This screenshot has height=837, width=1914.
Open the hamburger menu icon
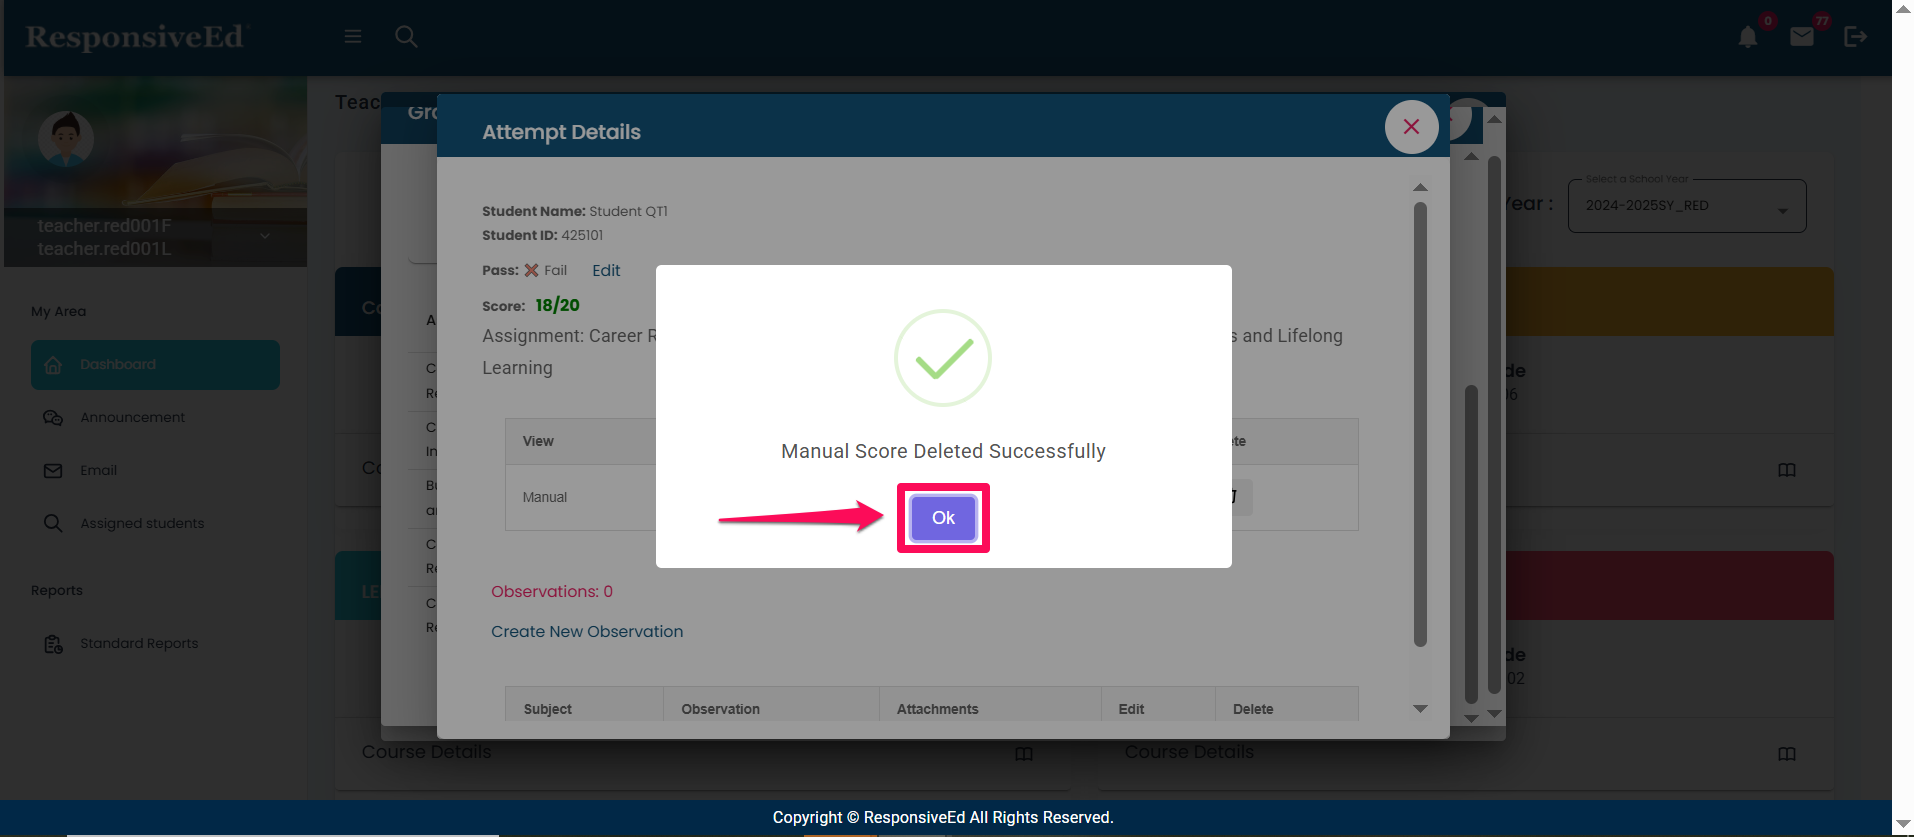point(353,37)
